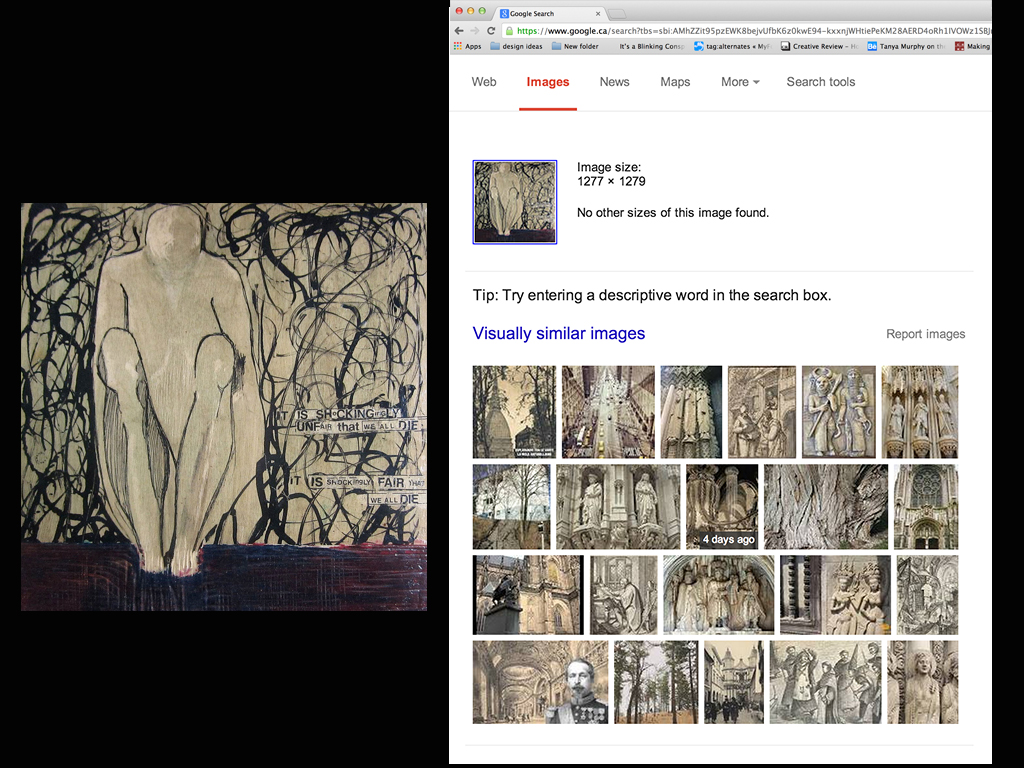
Task: Open the searched artwork thumbnail
Action: pos(514,202)
